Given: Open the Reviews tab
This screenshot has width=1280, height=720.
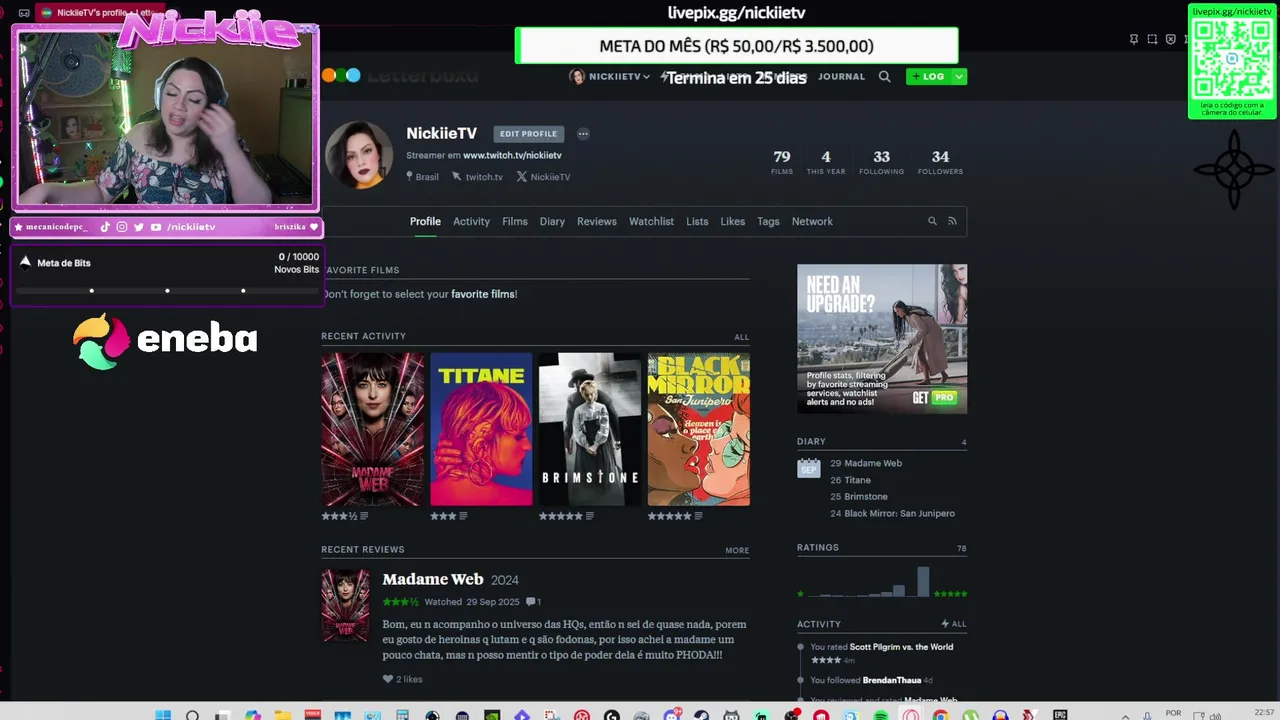Looking at the screenshot, I should (x=597, y=221).
